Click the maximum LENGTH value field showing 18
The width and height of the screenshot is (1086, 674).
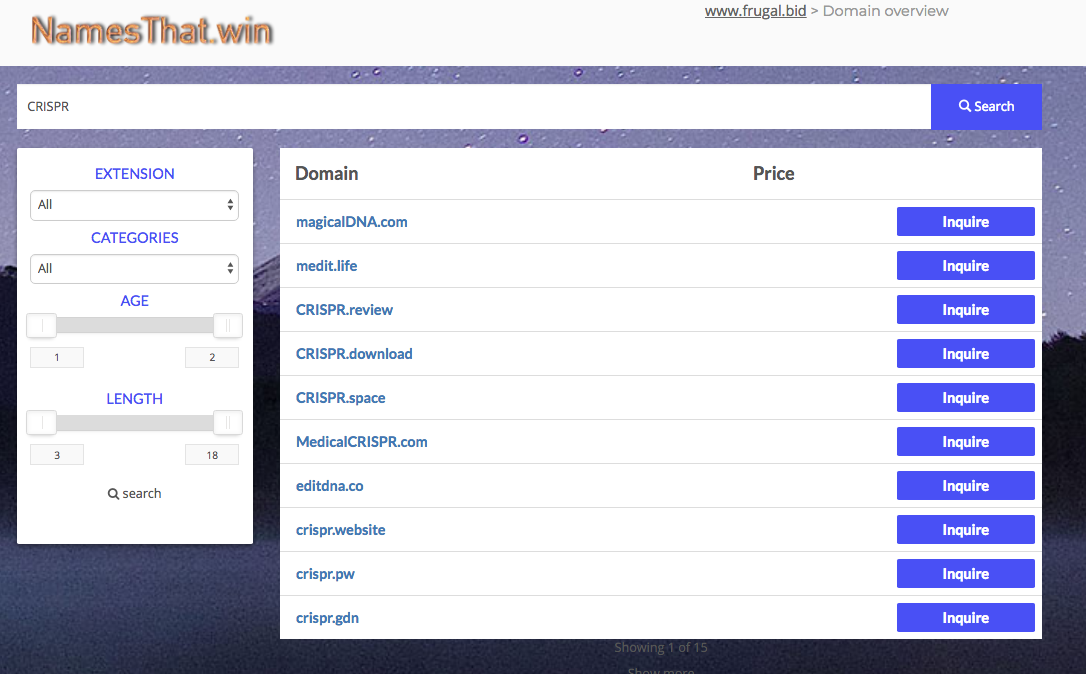tap(212, 454)
